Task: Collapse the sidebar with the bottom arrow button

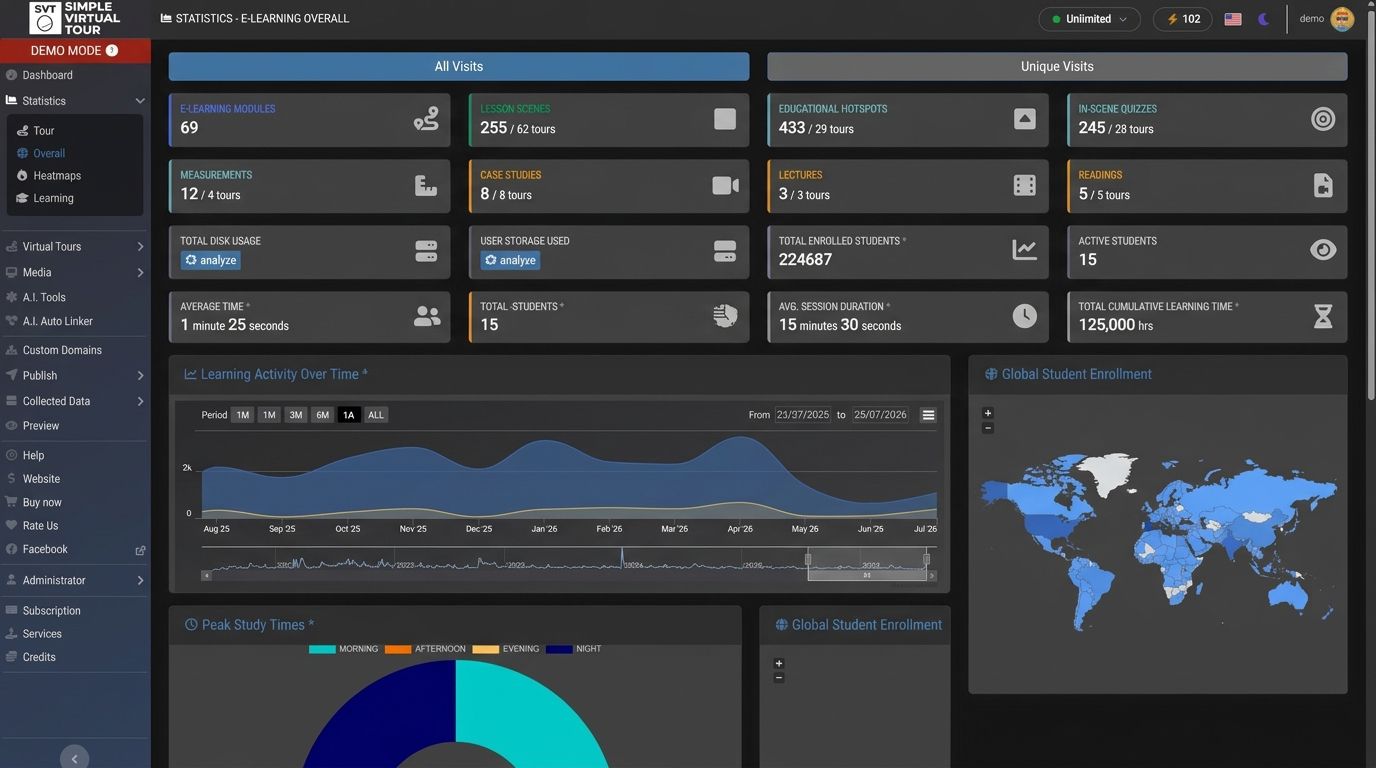Action: [x=74, y=759]
